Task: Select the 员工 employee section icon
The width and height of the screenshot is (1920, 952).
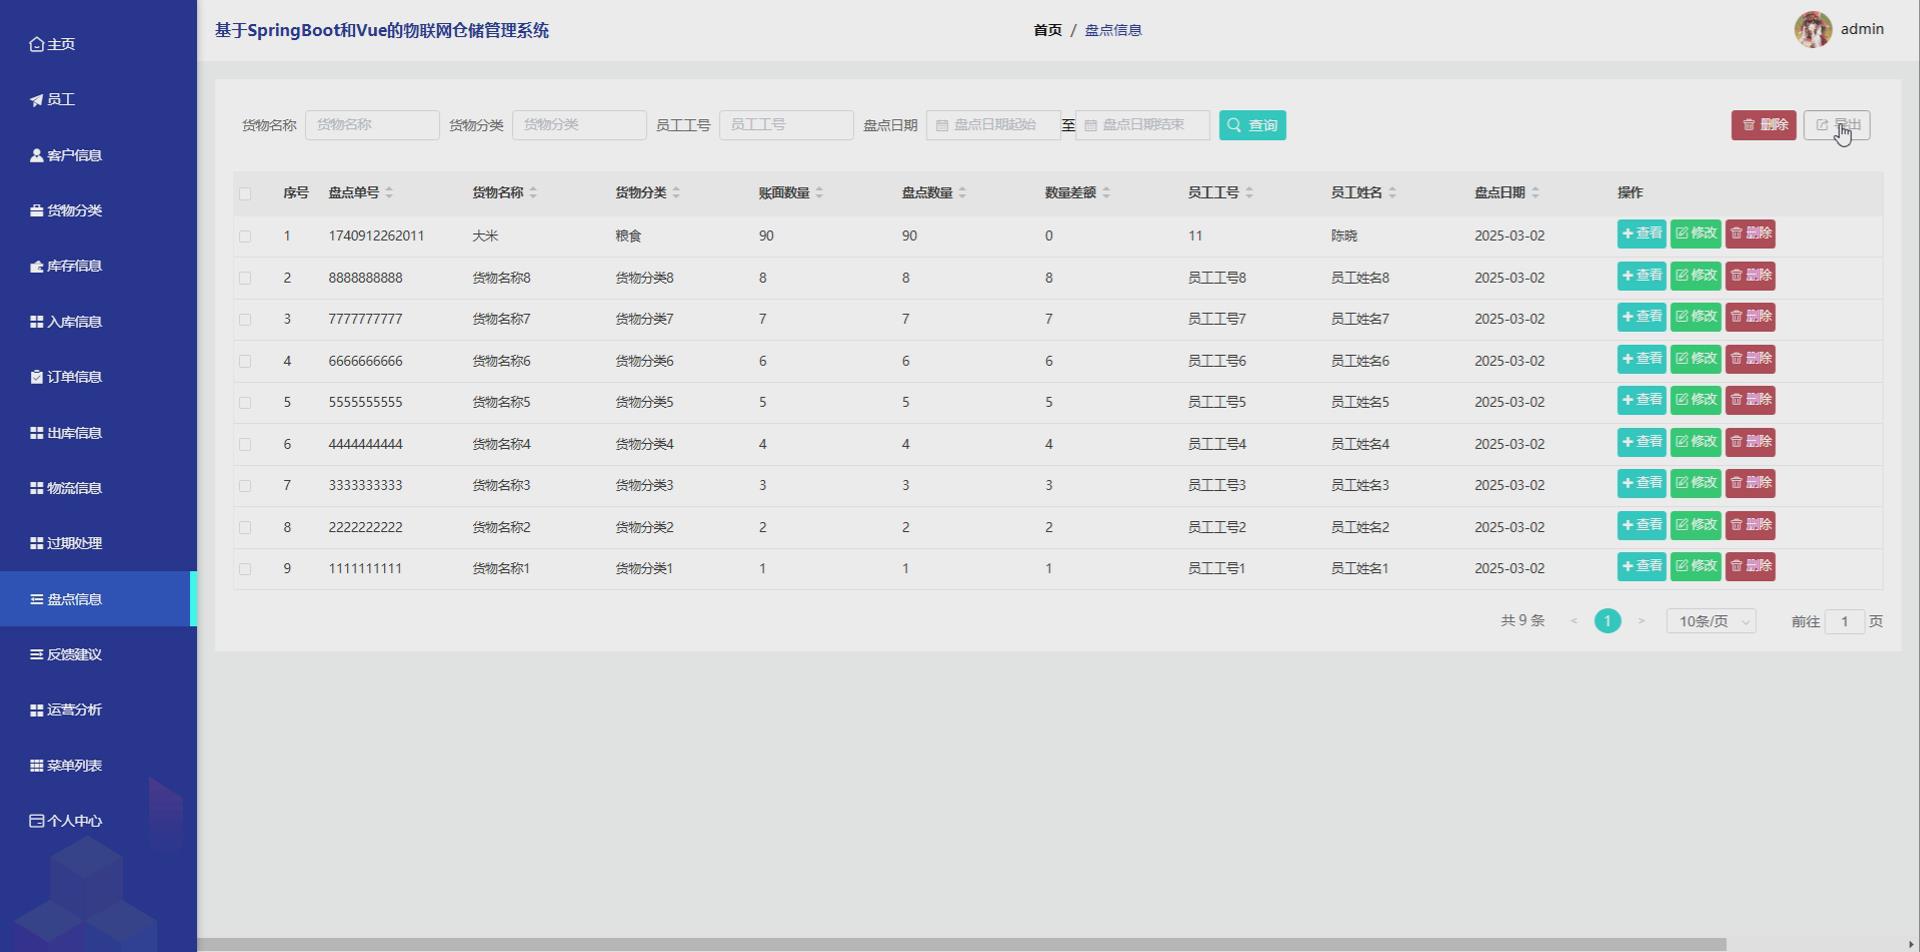Action: click(36, 99)
